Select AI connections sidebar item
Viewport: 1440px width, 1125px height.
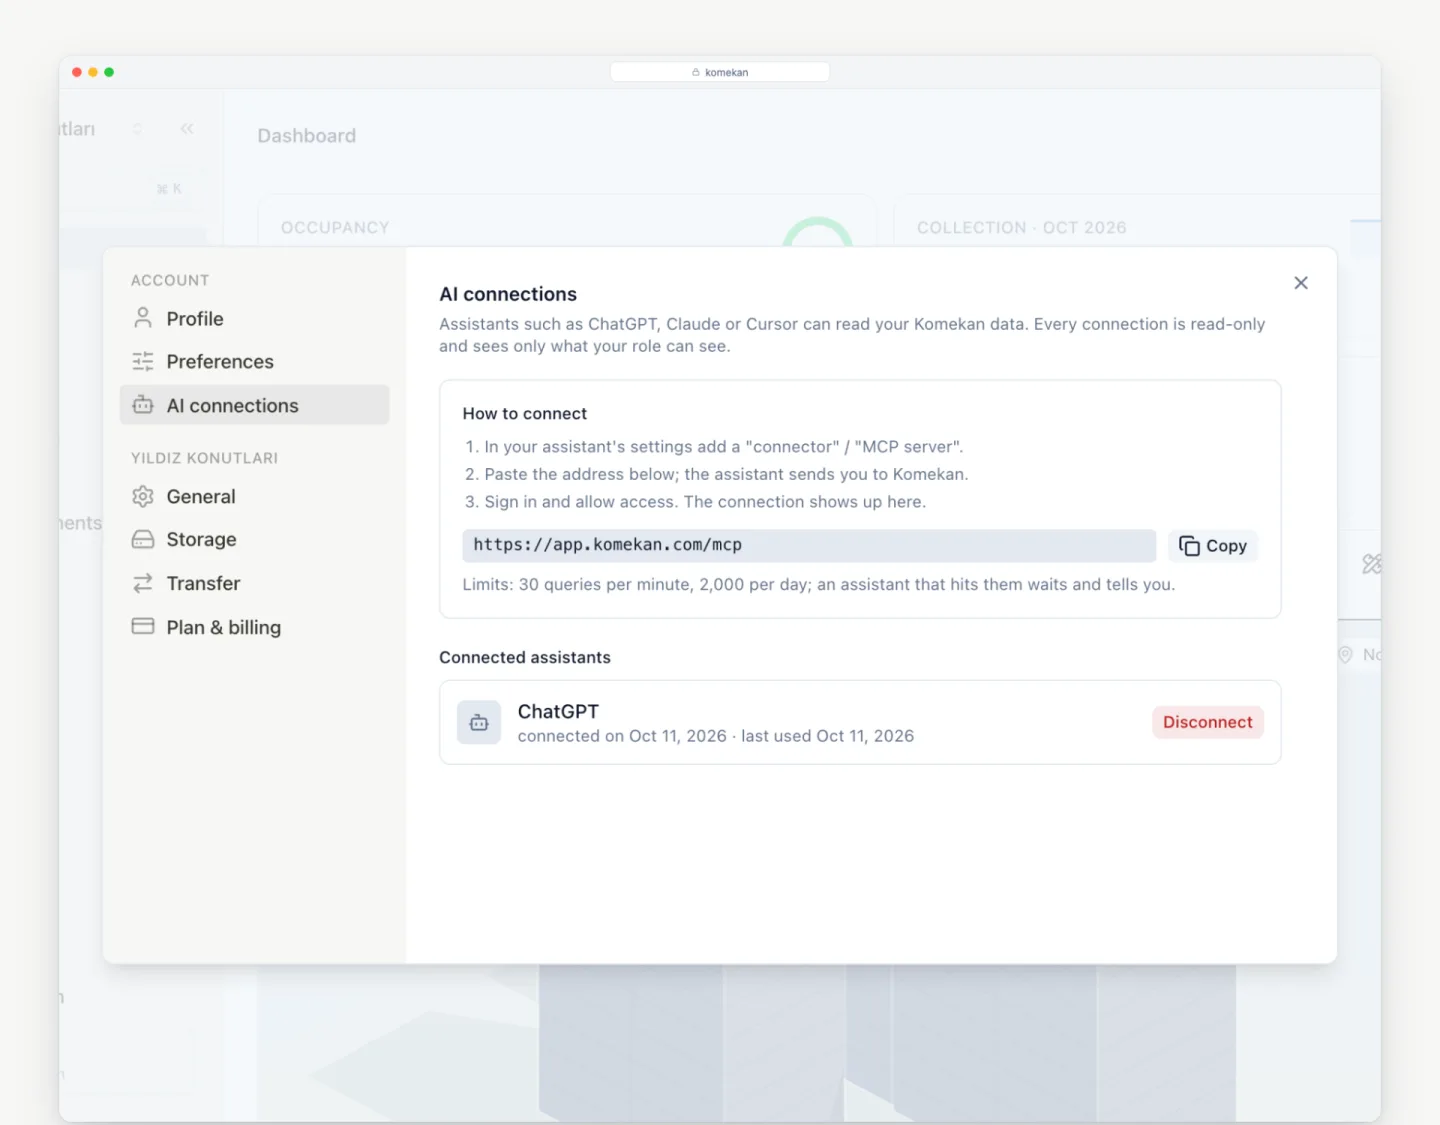254,405
